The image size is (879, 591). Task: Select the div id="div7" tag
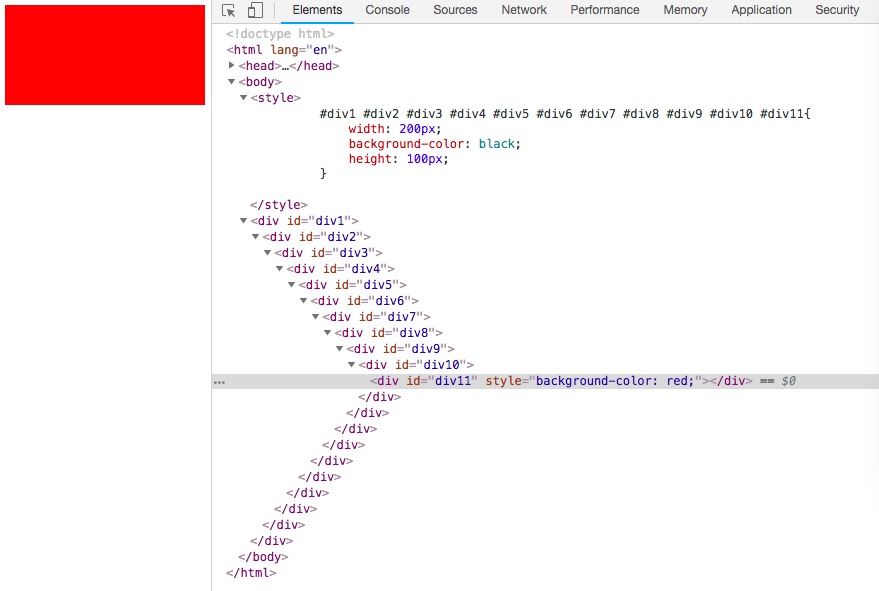tap(377, 317)
